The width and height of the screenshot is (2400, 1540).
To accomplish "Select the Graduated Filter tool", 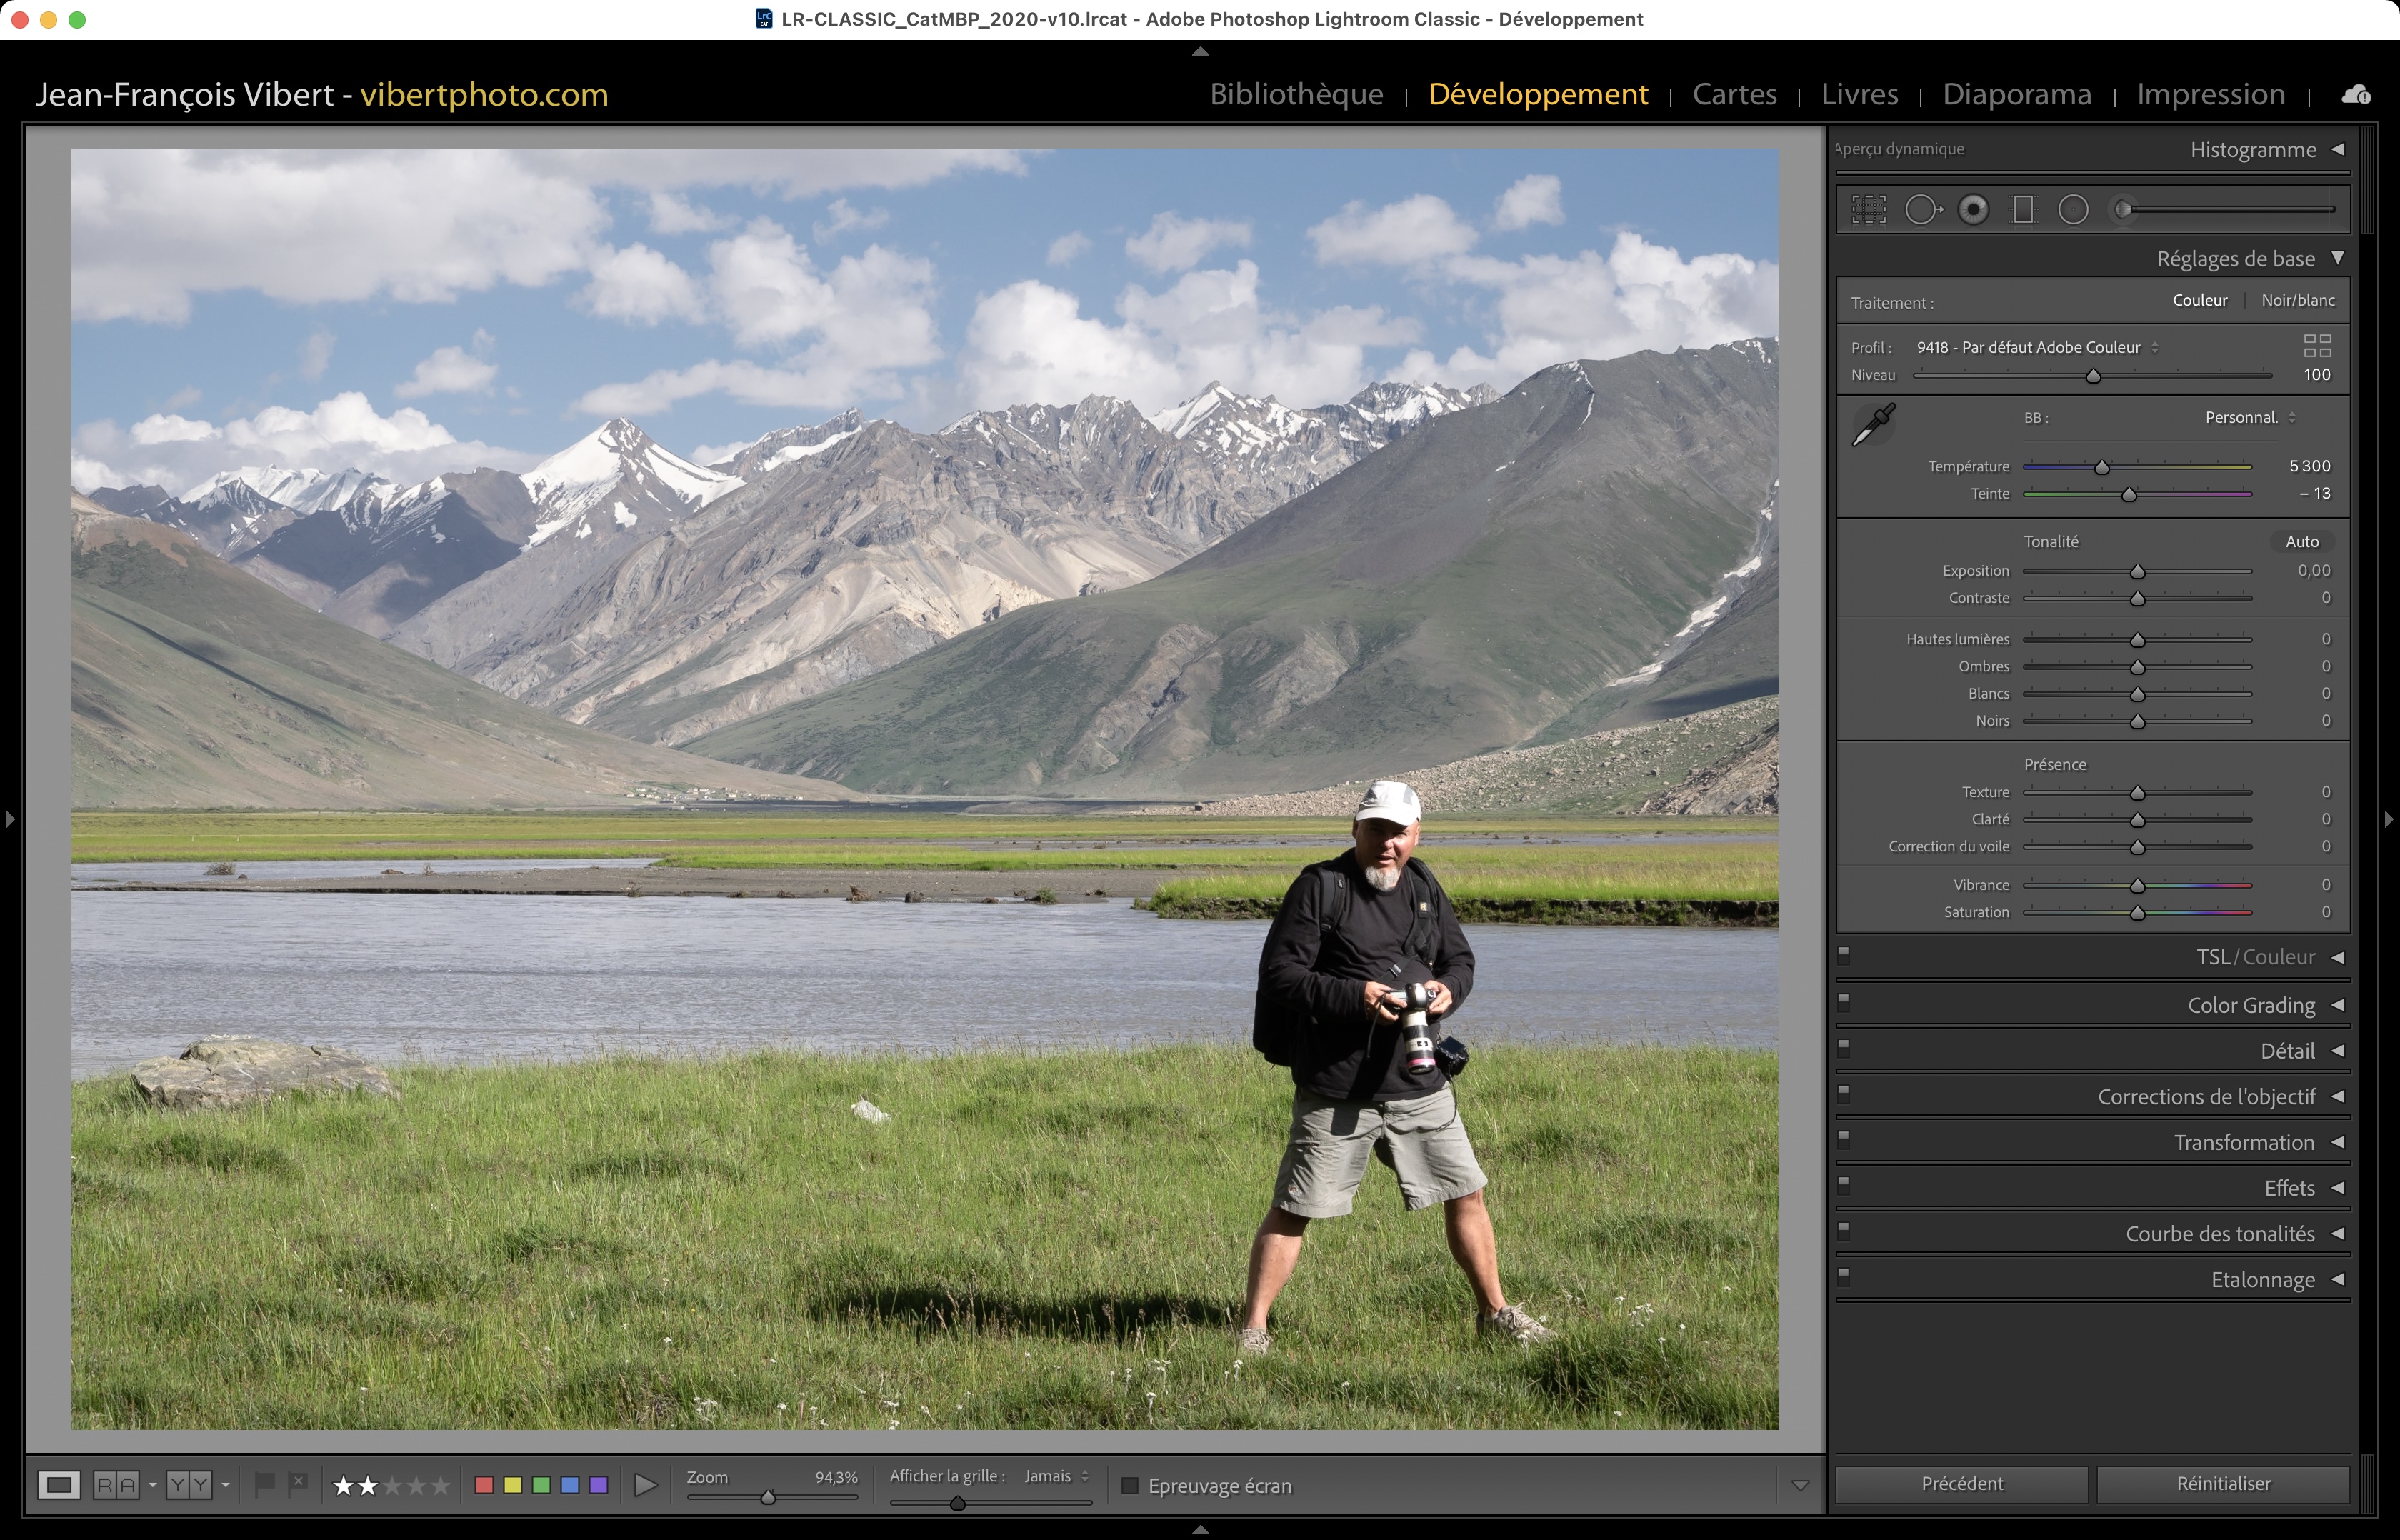I will click(2023, 210).
